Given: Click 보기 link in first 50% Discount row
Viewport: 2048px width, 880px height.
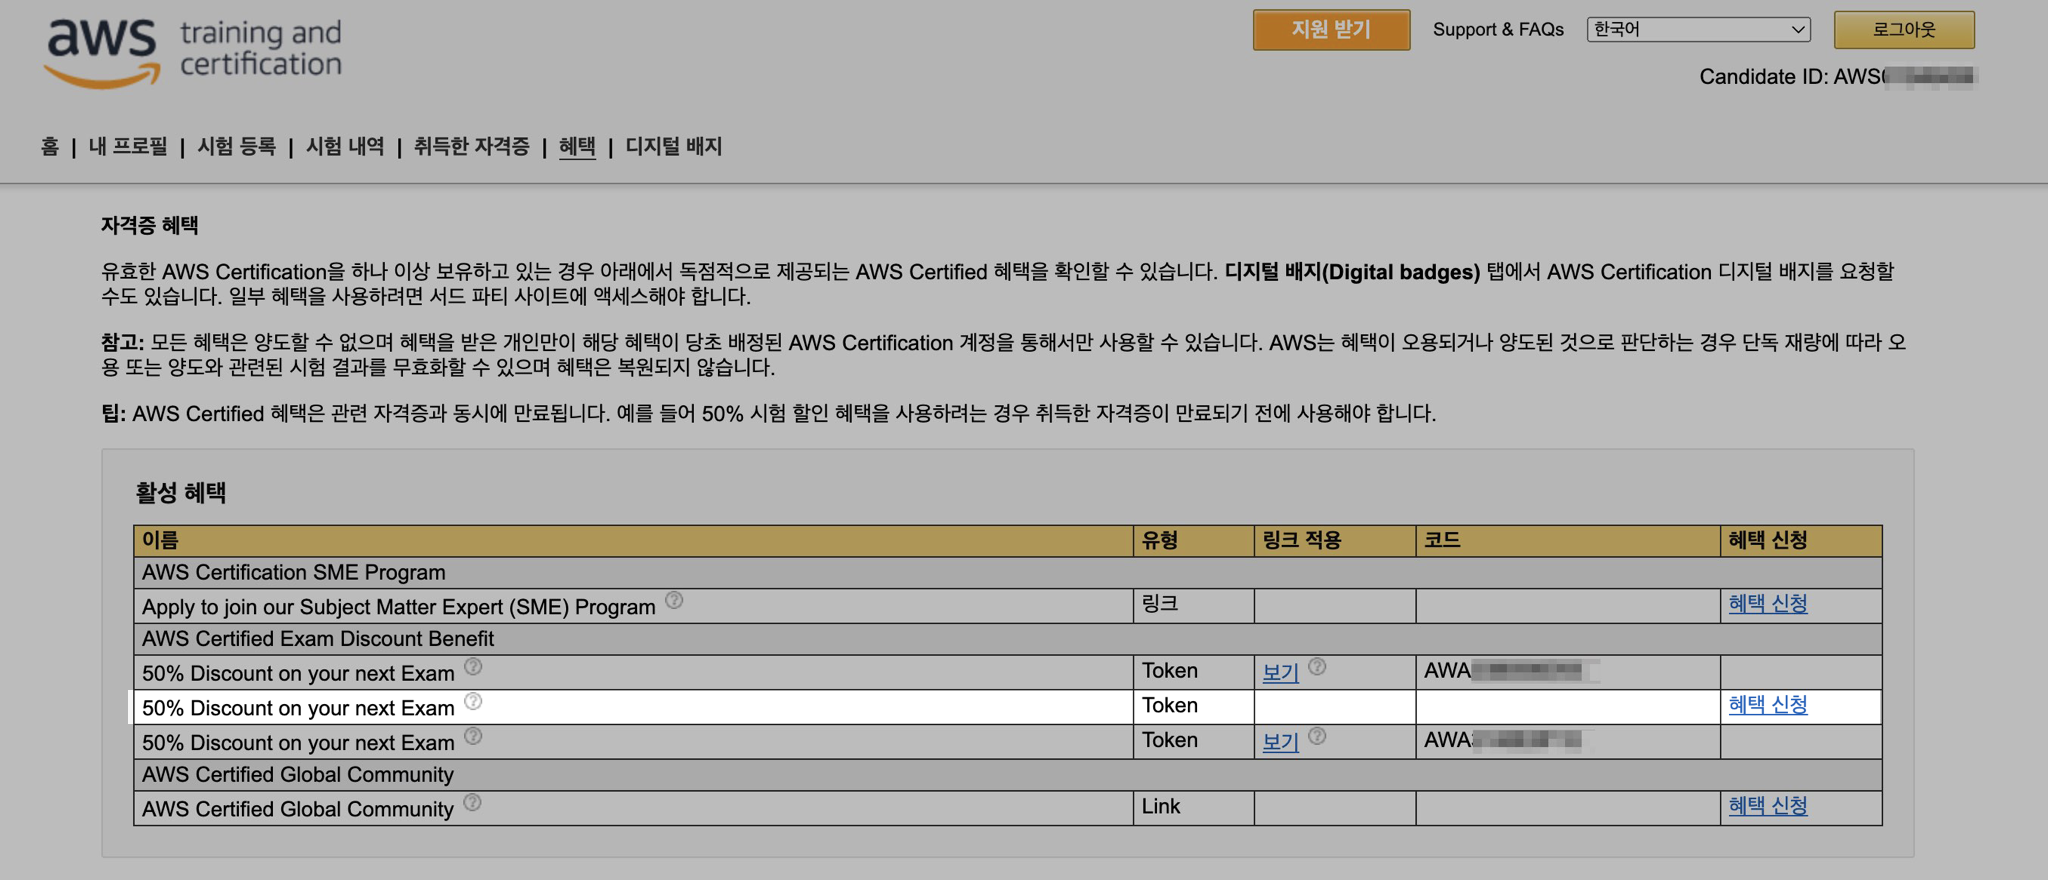Looking at the screenshot, I should [x=1280, y=672].
